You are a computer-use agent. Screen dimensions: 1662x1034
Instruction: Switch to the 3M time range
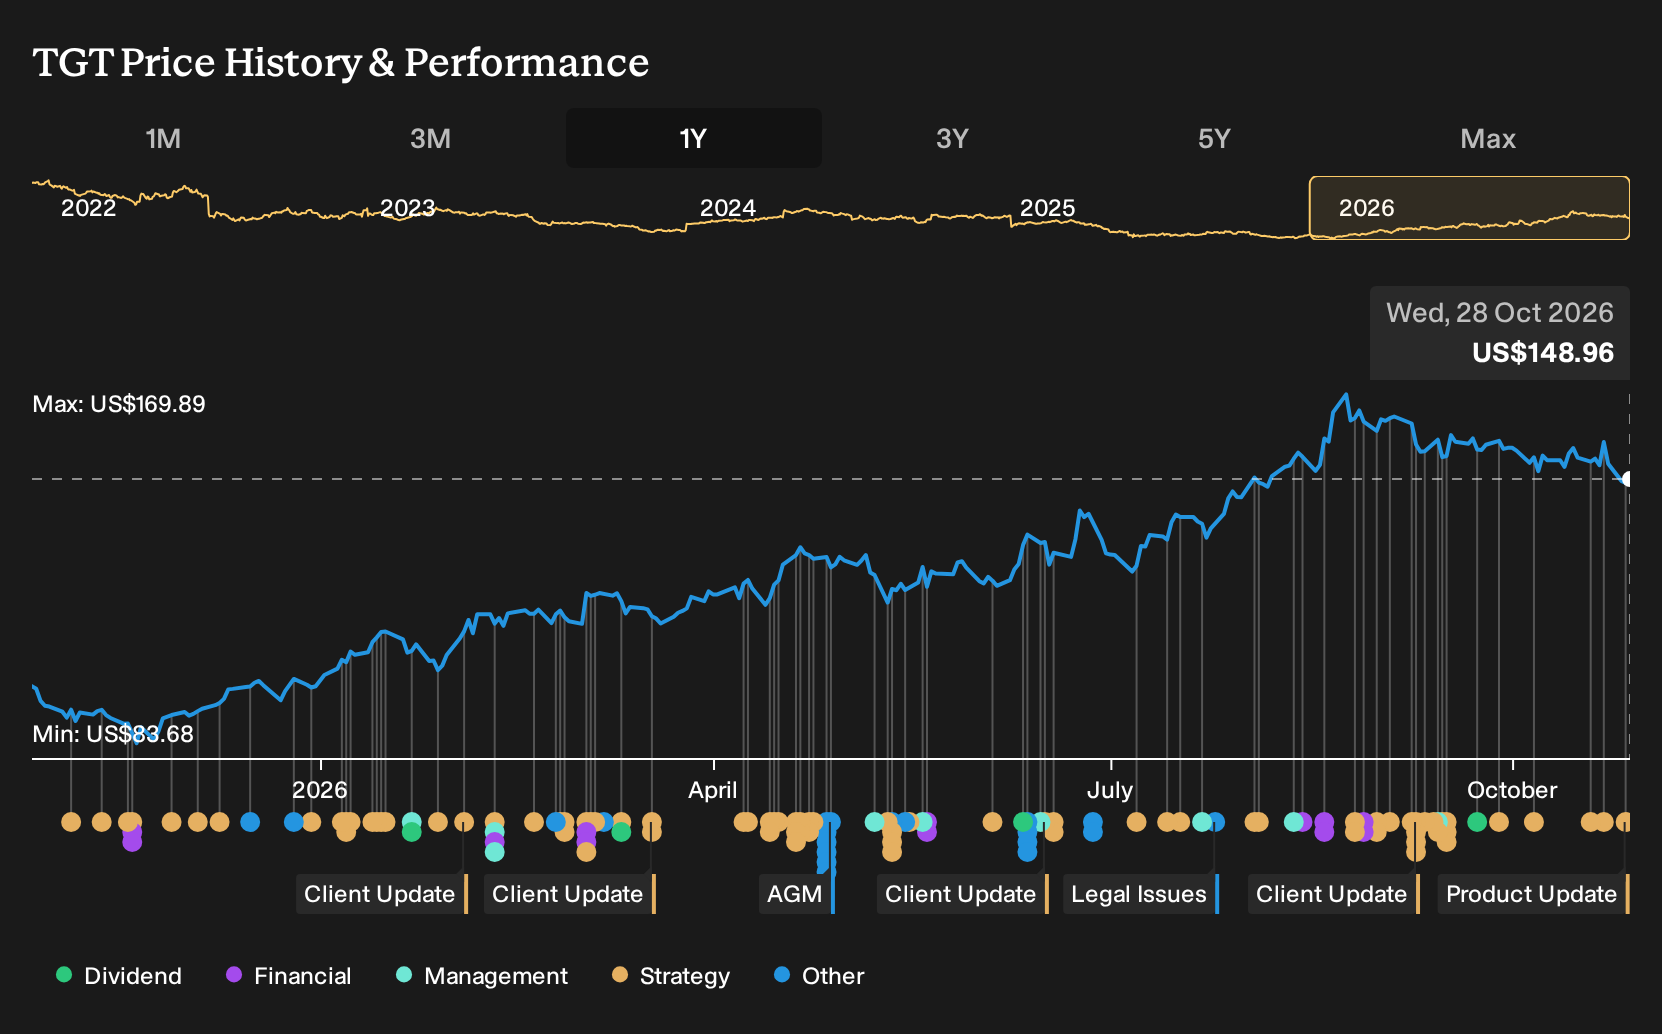click(x=430, y=138)
